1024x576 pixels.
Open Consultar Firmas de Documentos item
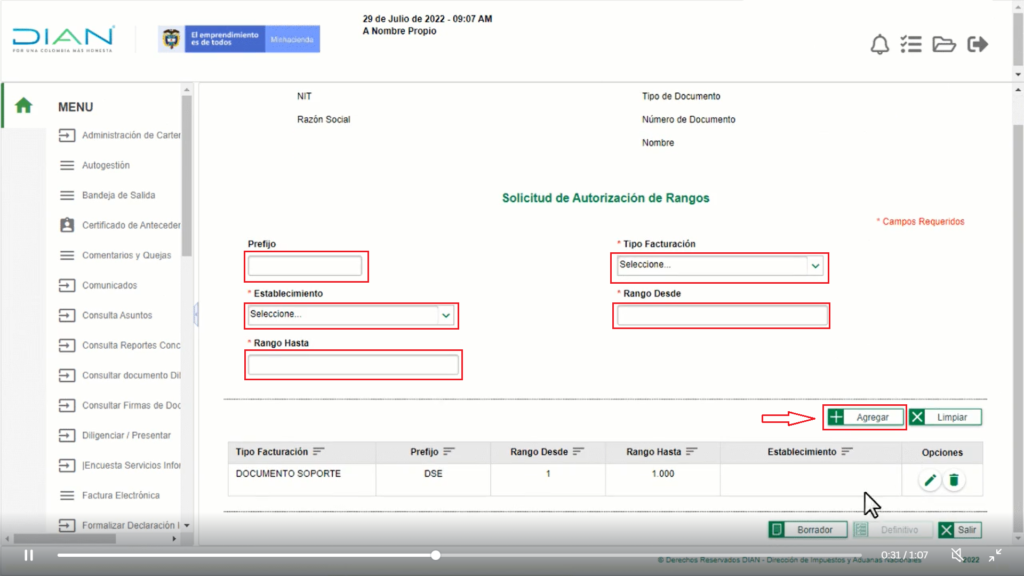tap(131, 406)
